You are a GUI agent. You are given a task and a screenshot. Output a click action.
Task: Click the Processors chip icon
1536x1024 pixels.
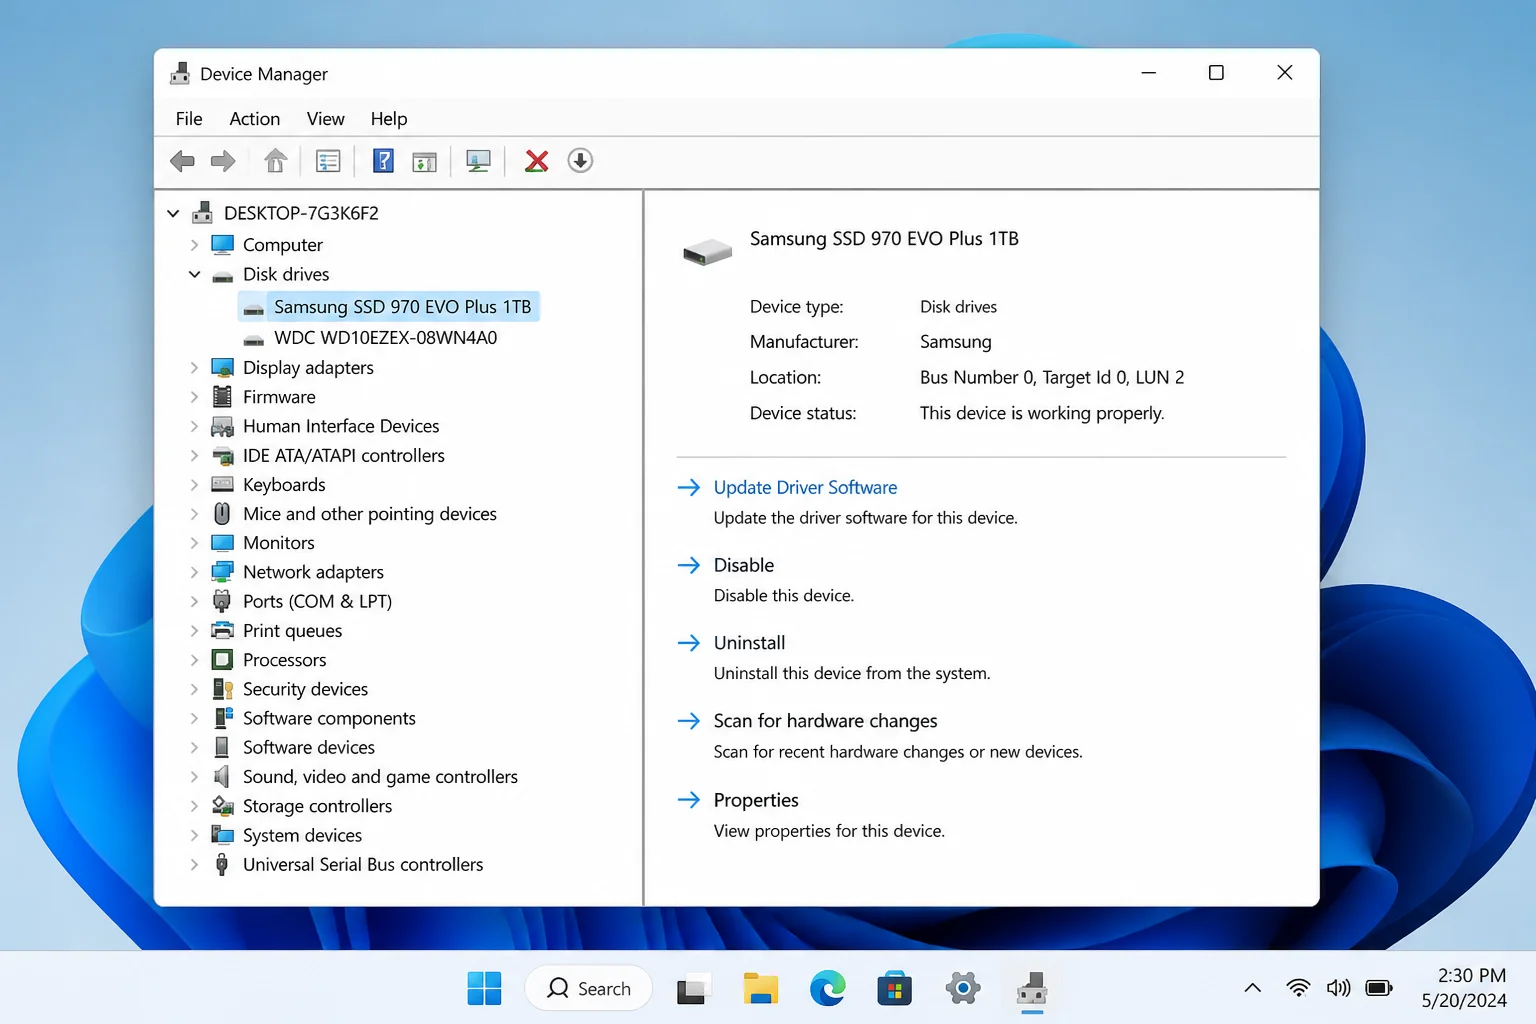222,660
